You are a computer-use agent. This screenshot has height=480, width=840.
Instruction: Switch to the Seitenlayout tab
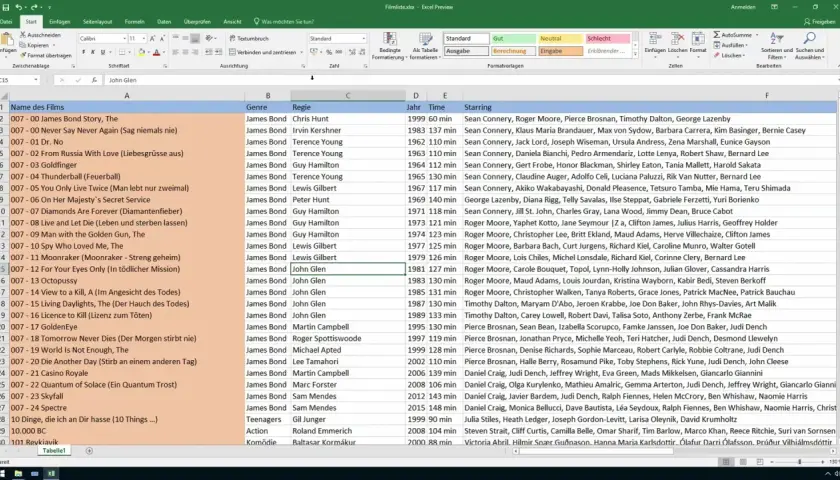click(98, 22)
